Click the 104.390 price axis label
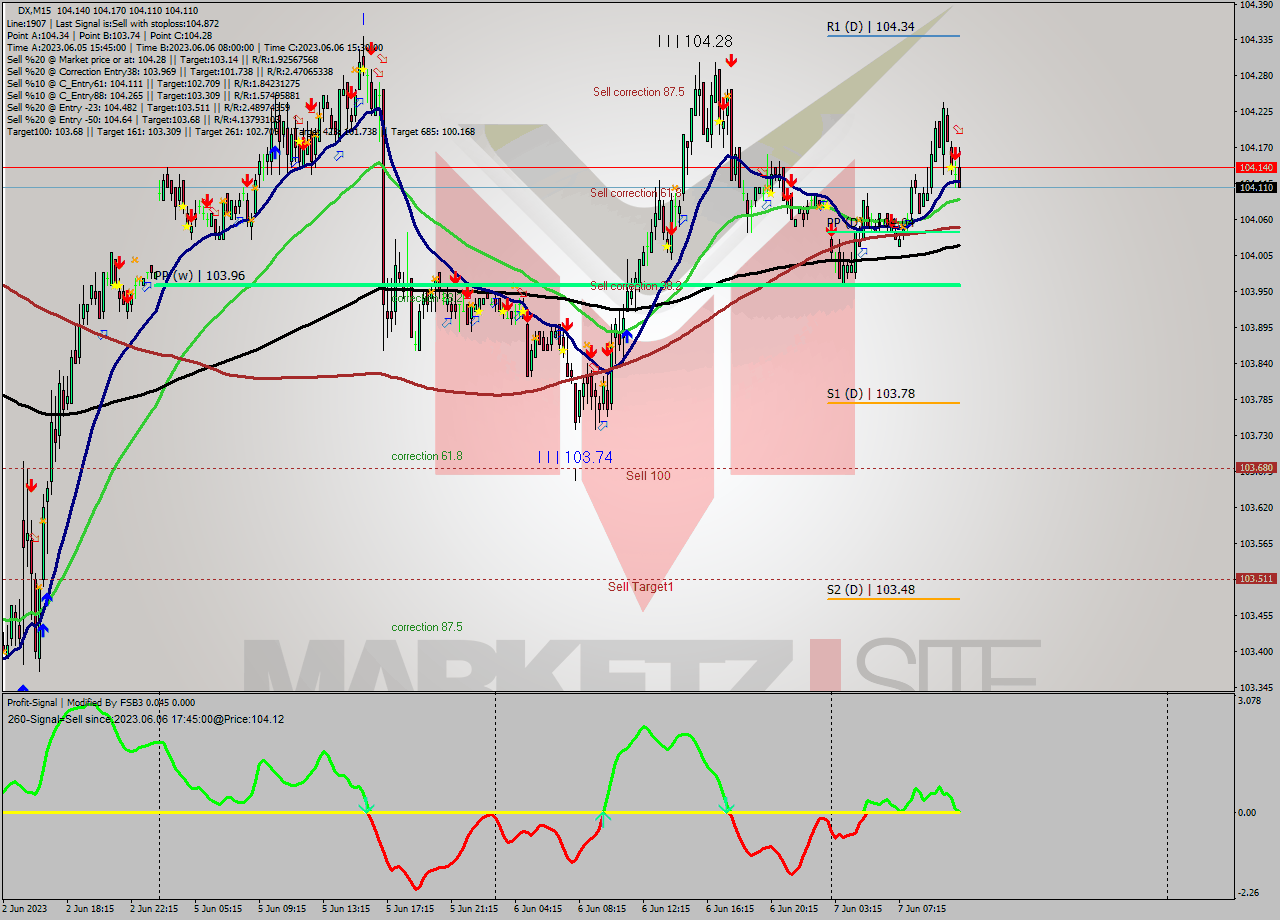 [1254, 4]
